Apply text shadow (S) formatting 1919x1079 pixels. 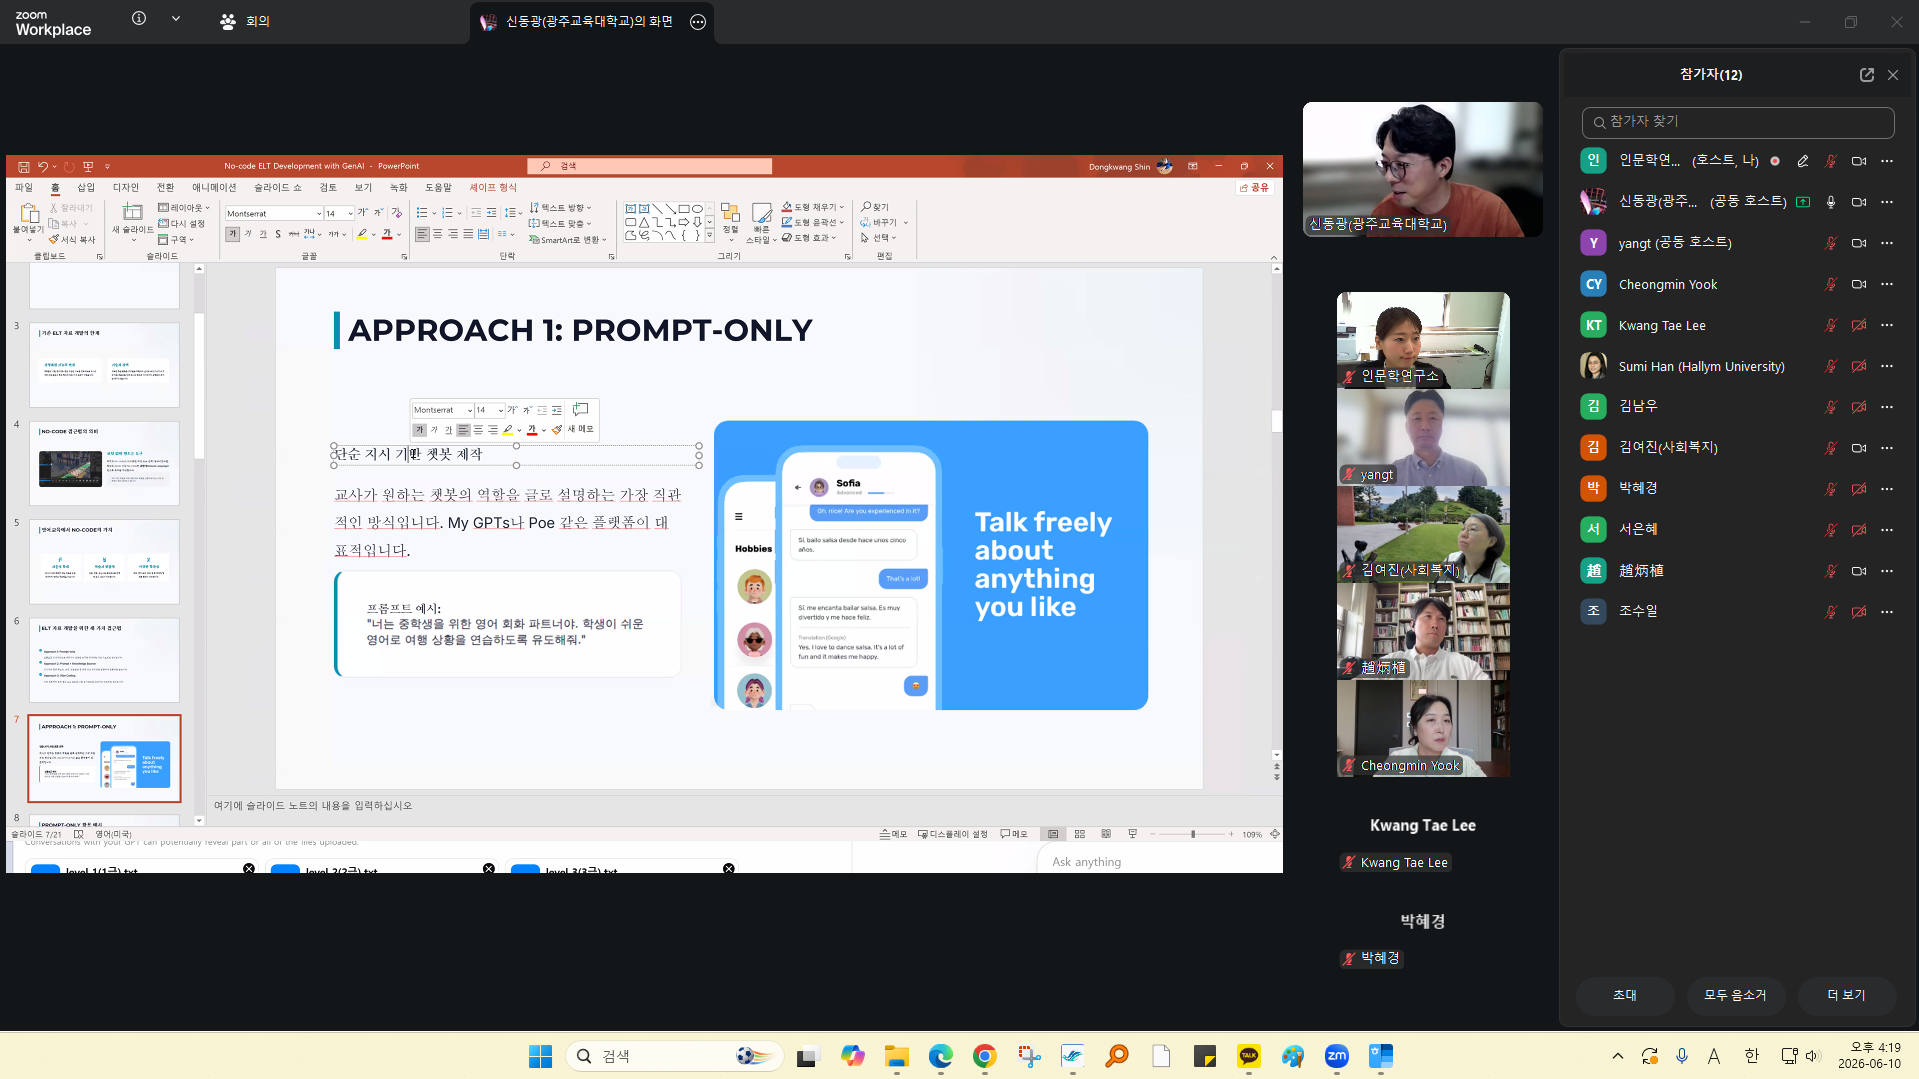tap(278, 234)
